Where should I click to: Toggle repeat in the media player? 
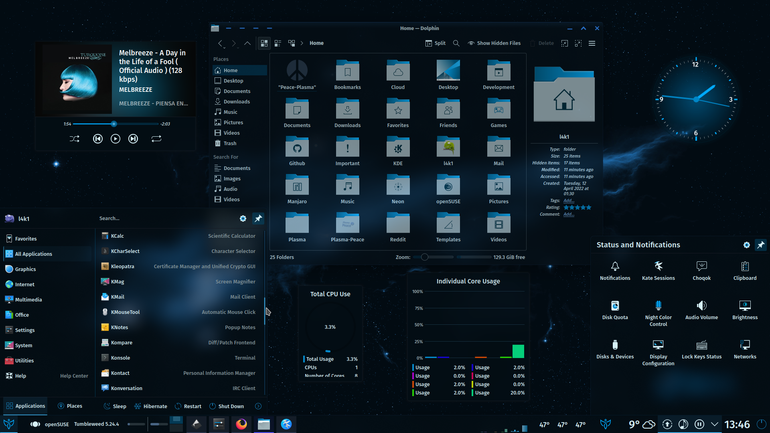pyautogui.click(x=156, y=139)
